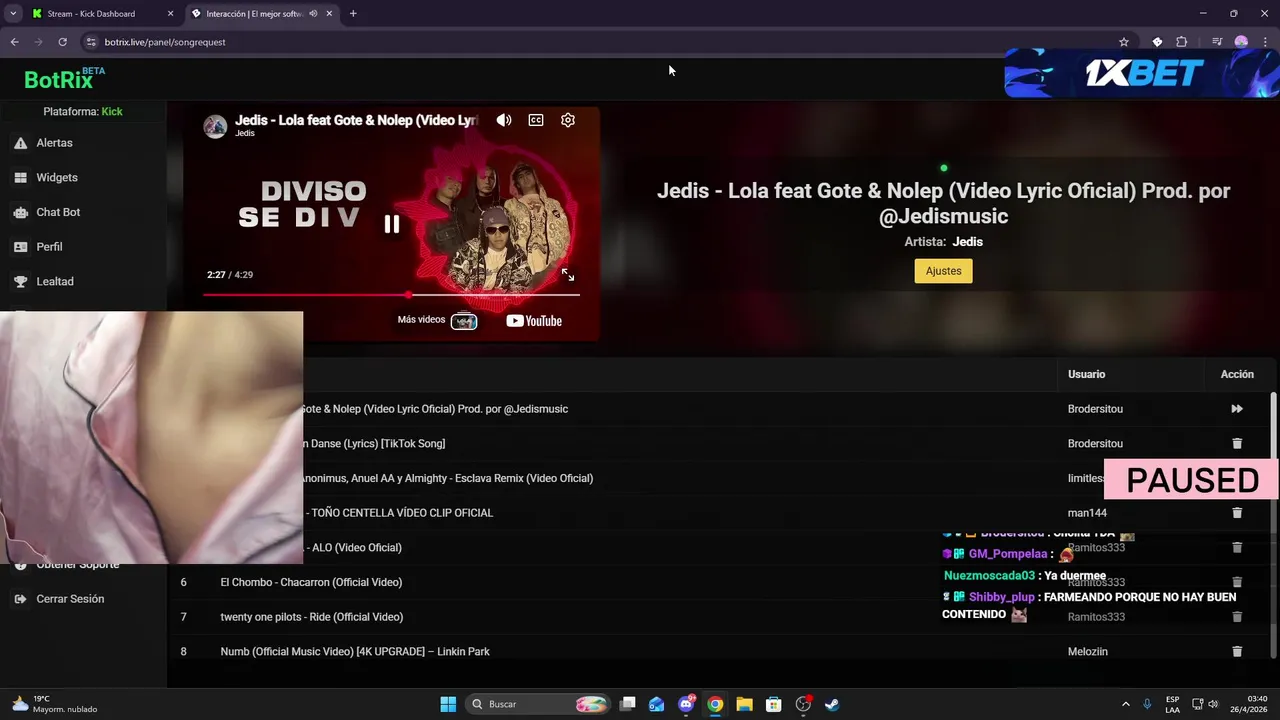1280x720 pixels.
Task: Pause the playing video
Action: pyautogui.click(x=392, y=224)
